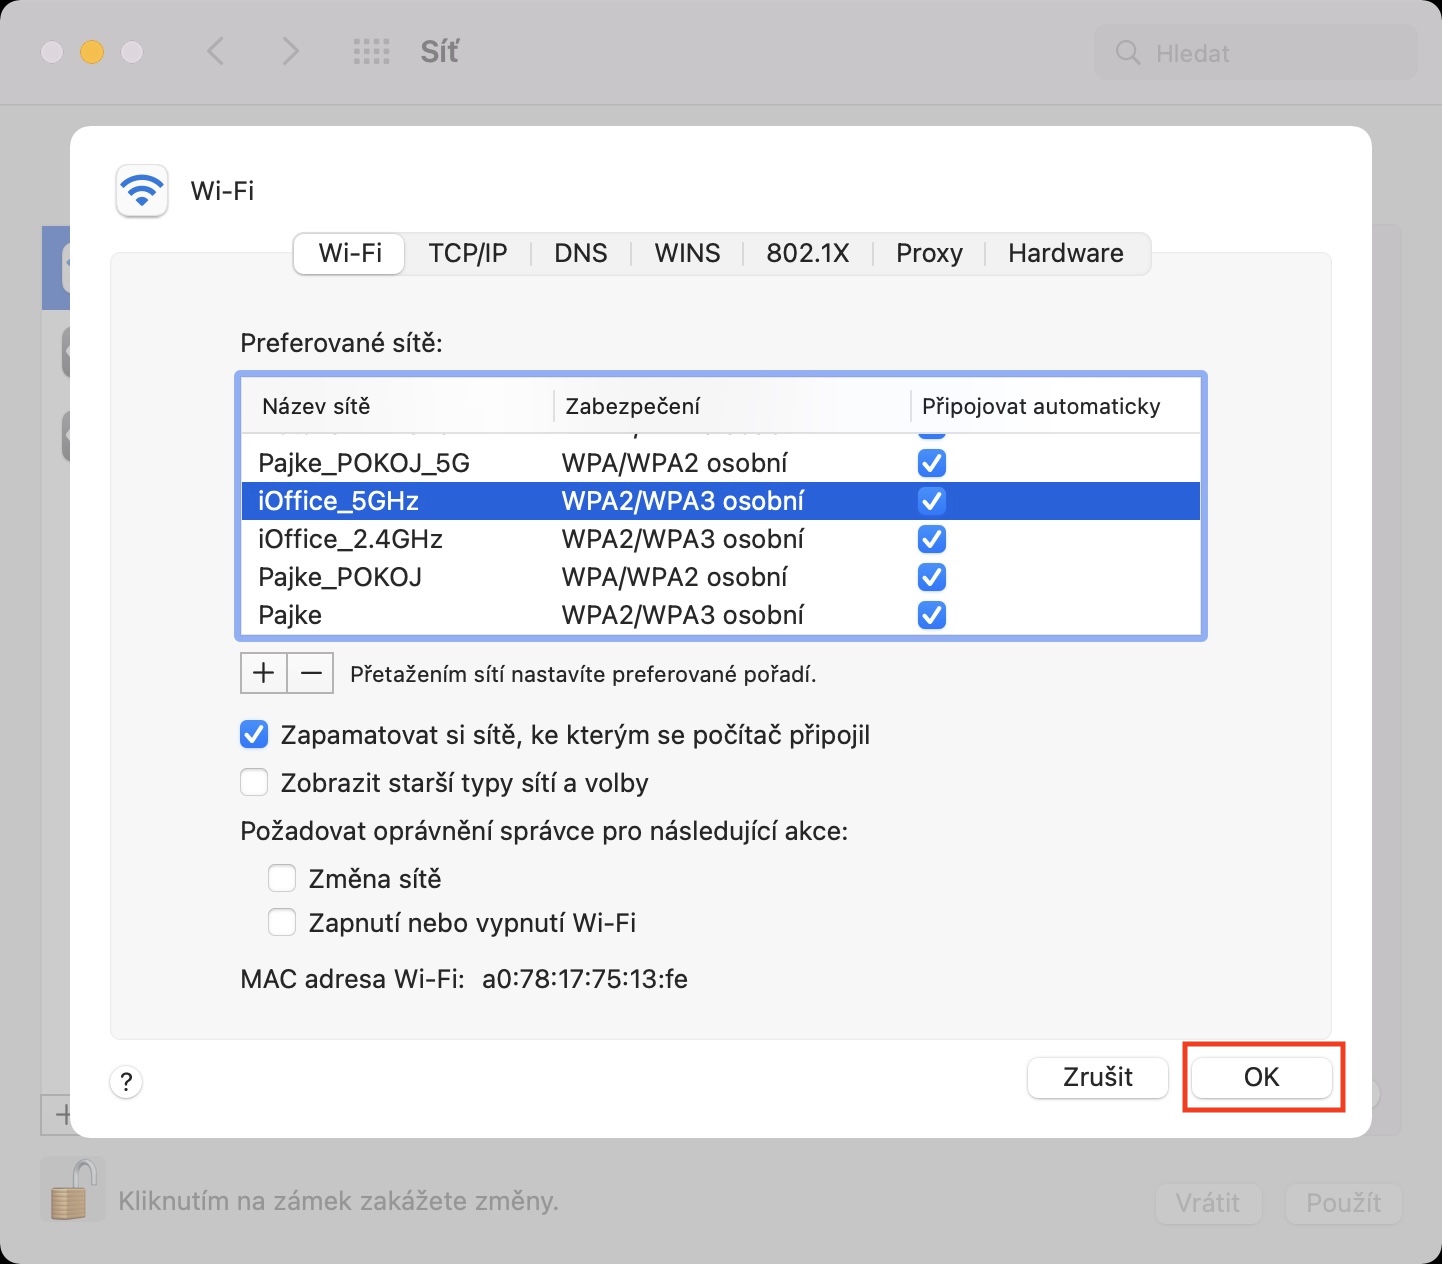Switch to the TCP/IP tab
Screen dimensions: 1442x1264
(x=468, y=253)
